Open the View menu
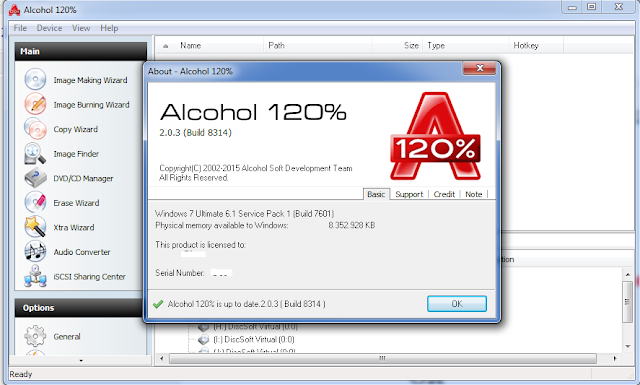The width and height of the screenshot is (640, 385). (x=81, y=28)
